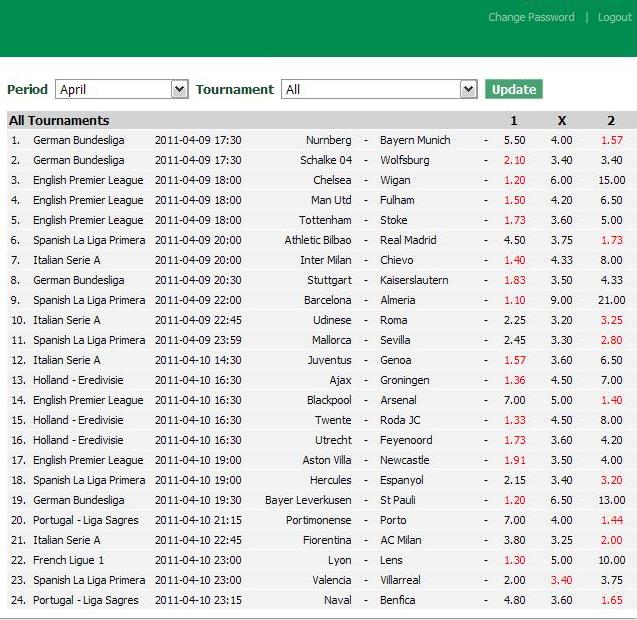Select away odds 21.00 for Almeria
637x620 pixels.
(x=611, y=300)
